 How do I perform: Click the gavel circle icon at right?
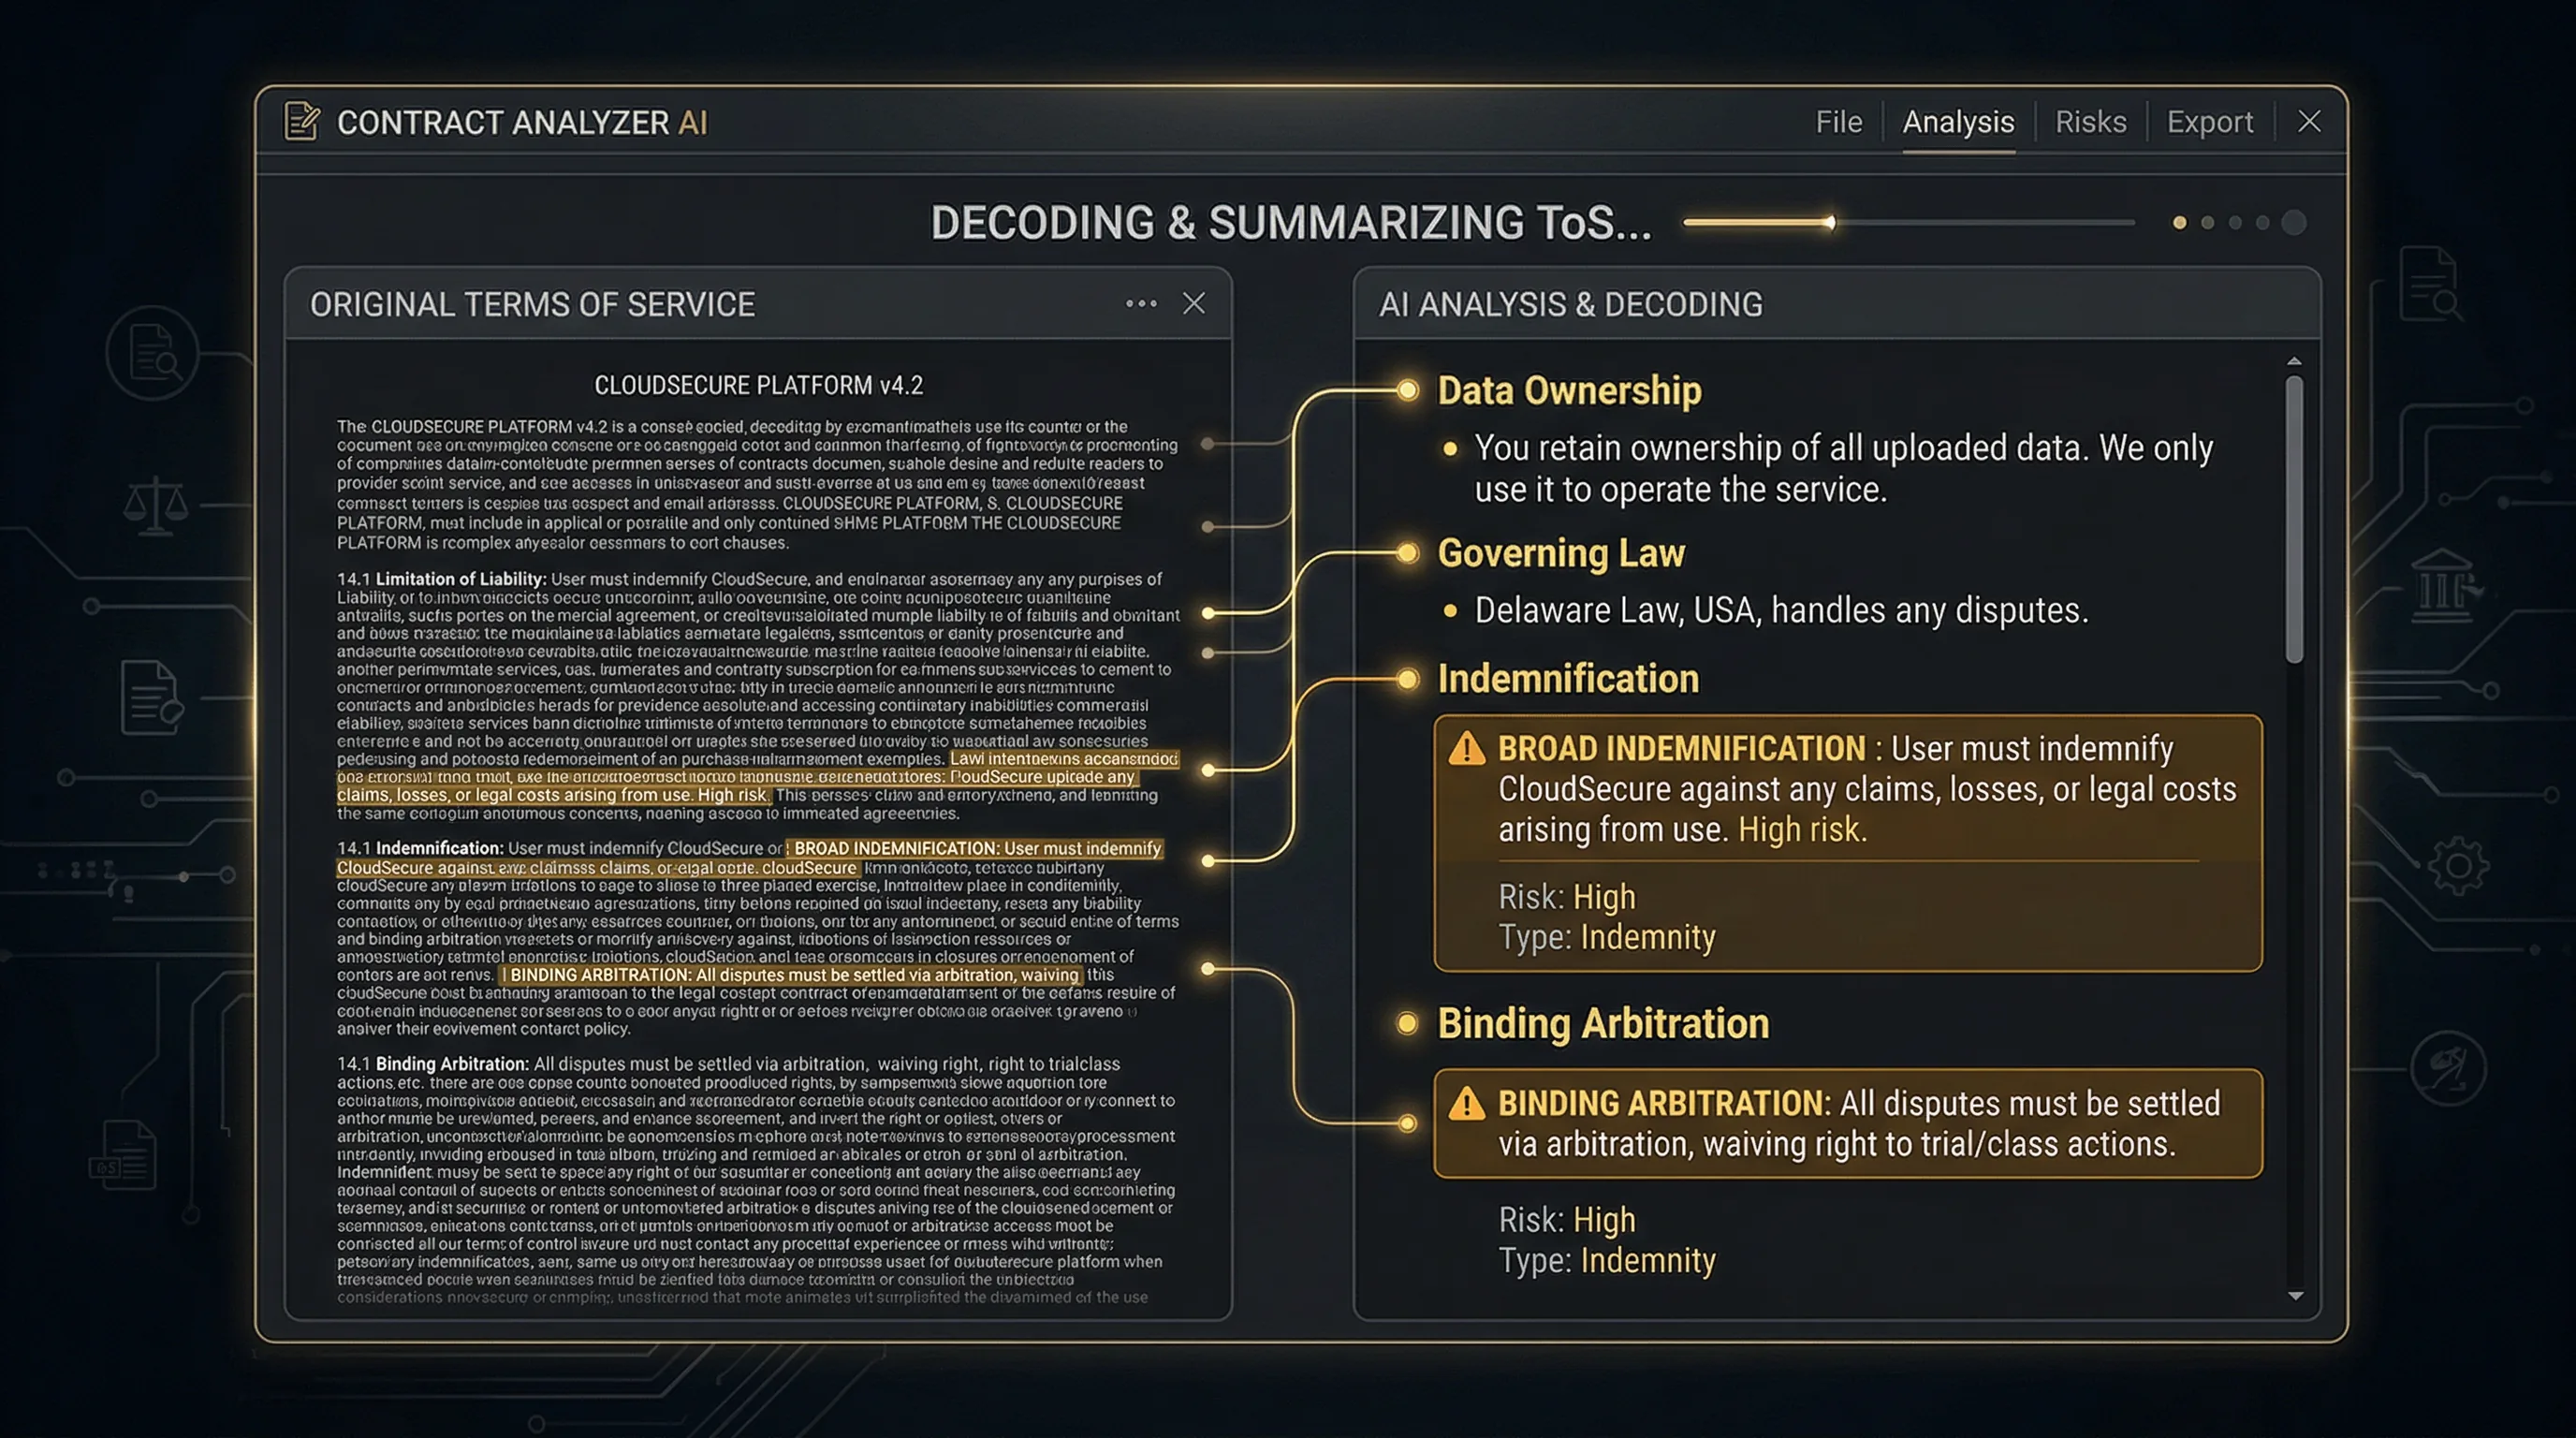2448,1068
